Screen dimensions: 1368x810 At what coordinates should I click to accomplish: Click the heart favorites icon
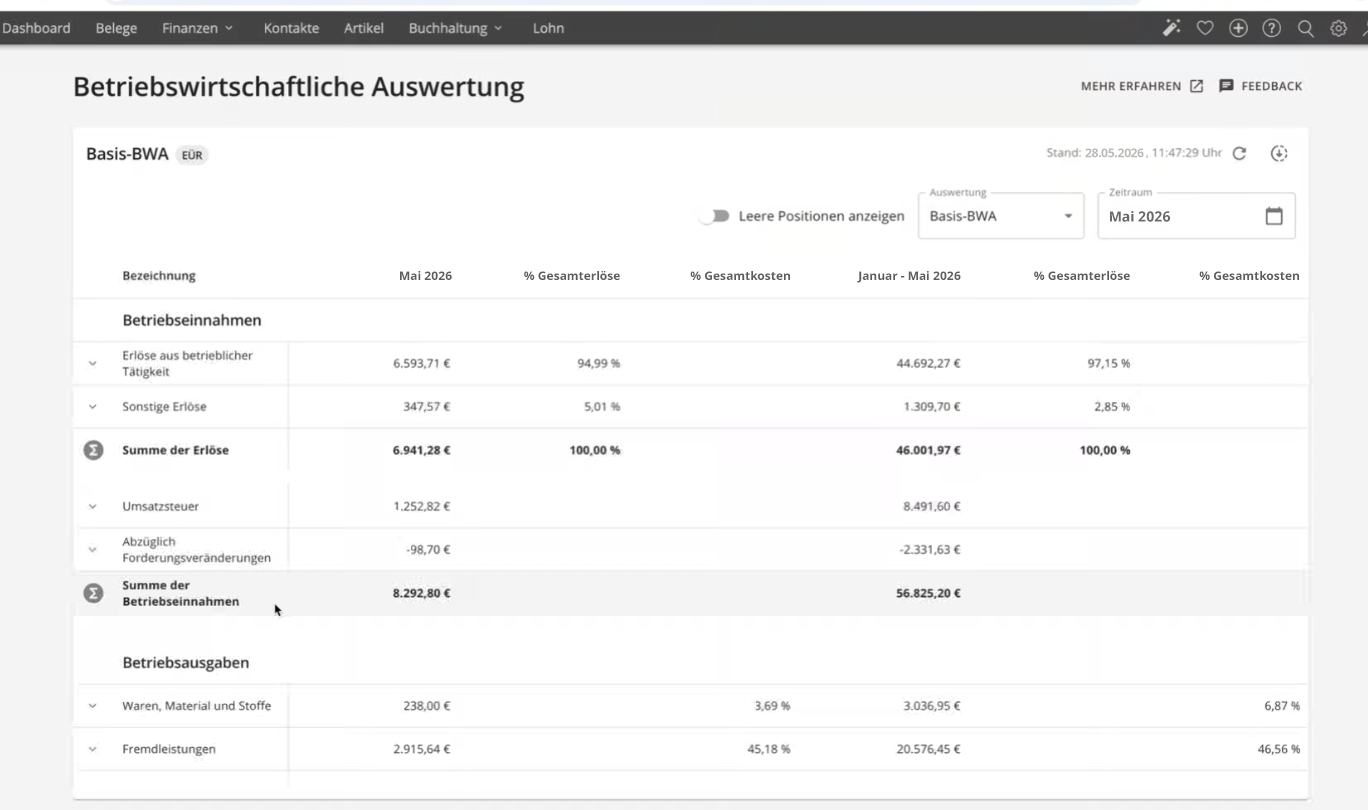pos(1205,28)
